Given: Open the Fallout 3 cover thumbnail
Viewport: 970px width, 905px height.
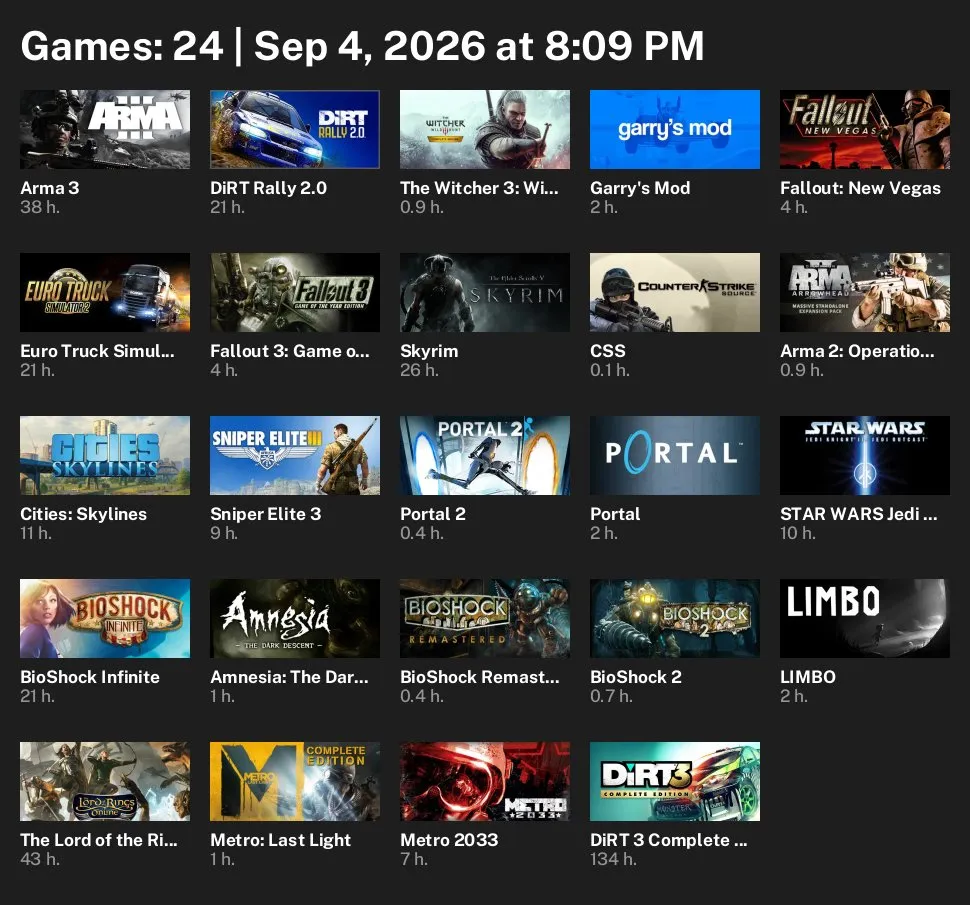Looking at the screenshot, I should [295, 293].
